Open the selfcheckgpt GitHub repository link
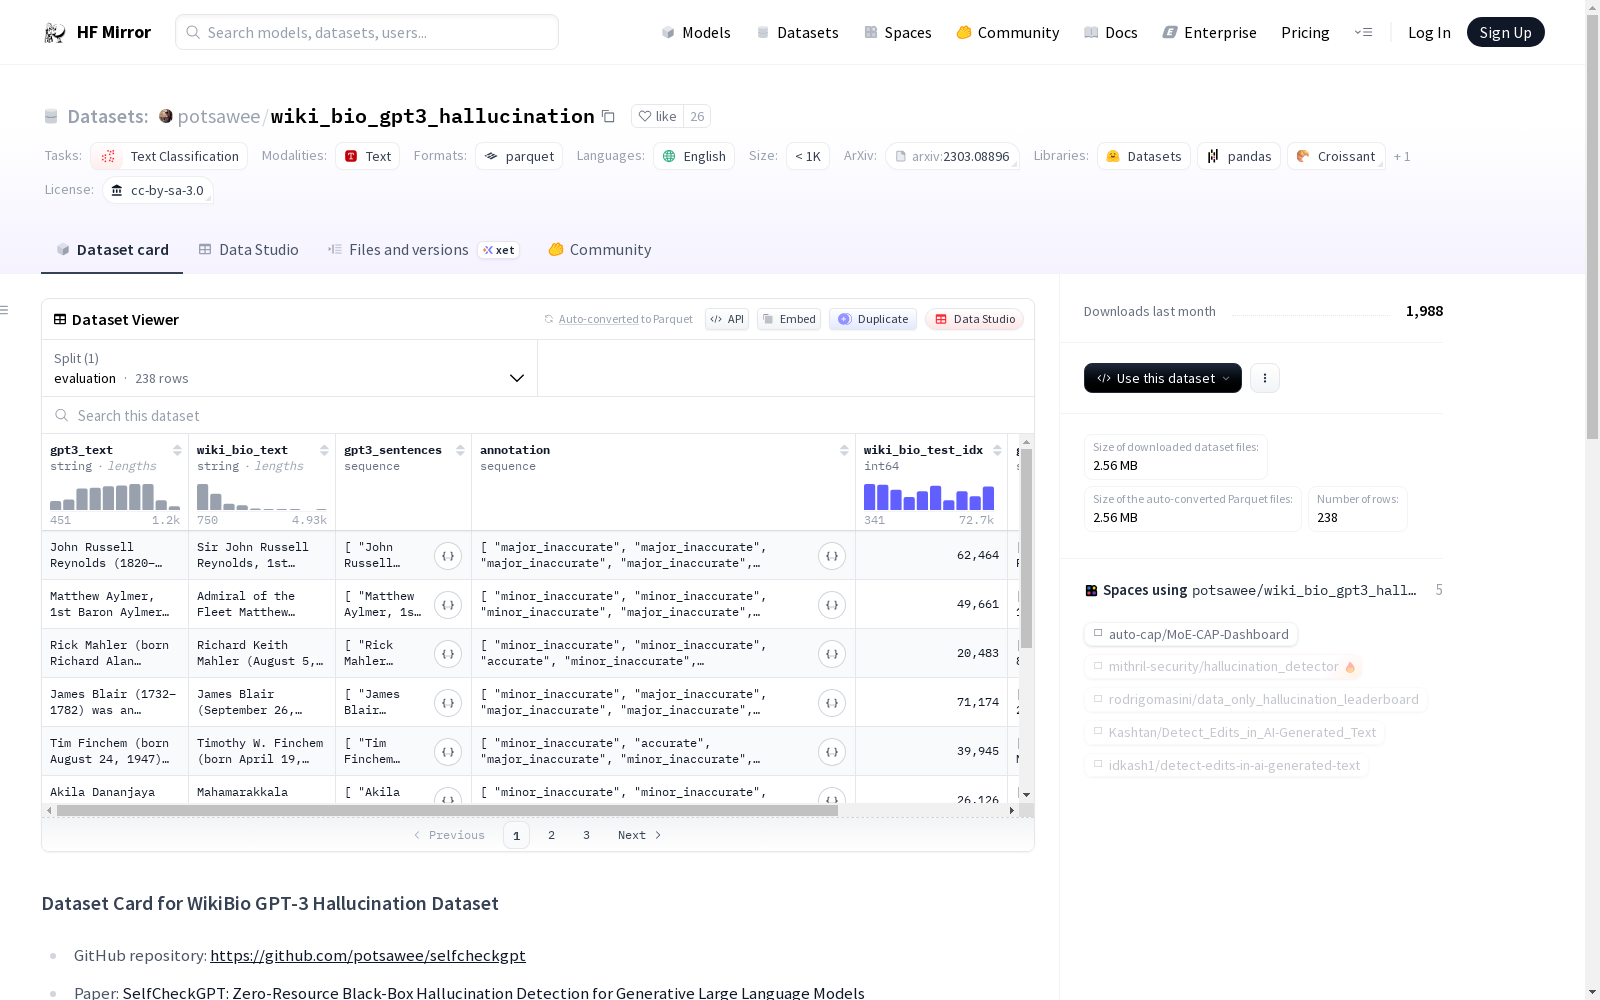The height and width of the screenshot is (1000, 1600). tap(368, 956)
